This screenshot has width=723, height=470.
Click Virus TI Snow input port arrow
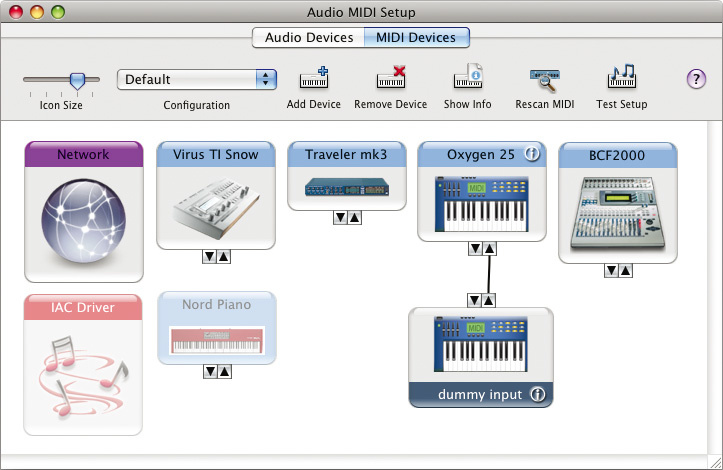pyautogui.click(x=224, y=256)
